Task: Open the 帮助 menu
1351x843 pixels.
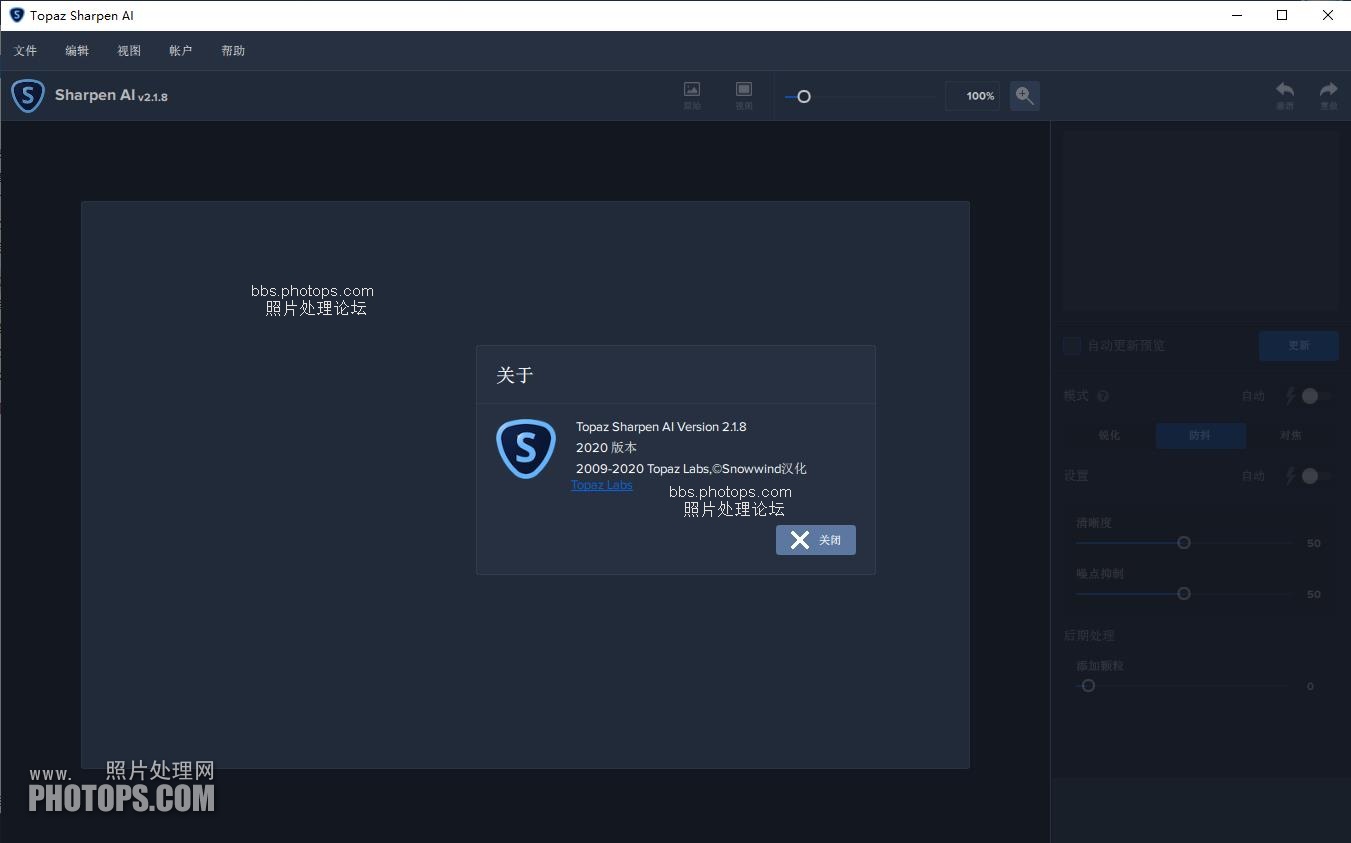Action: [x=233, y=51]
